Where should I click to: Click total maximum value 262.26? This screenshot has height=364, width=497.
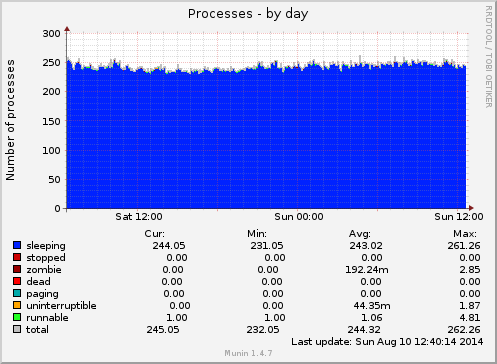pos(464,330)
